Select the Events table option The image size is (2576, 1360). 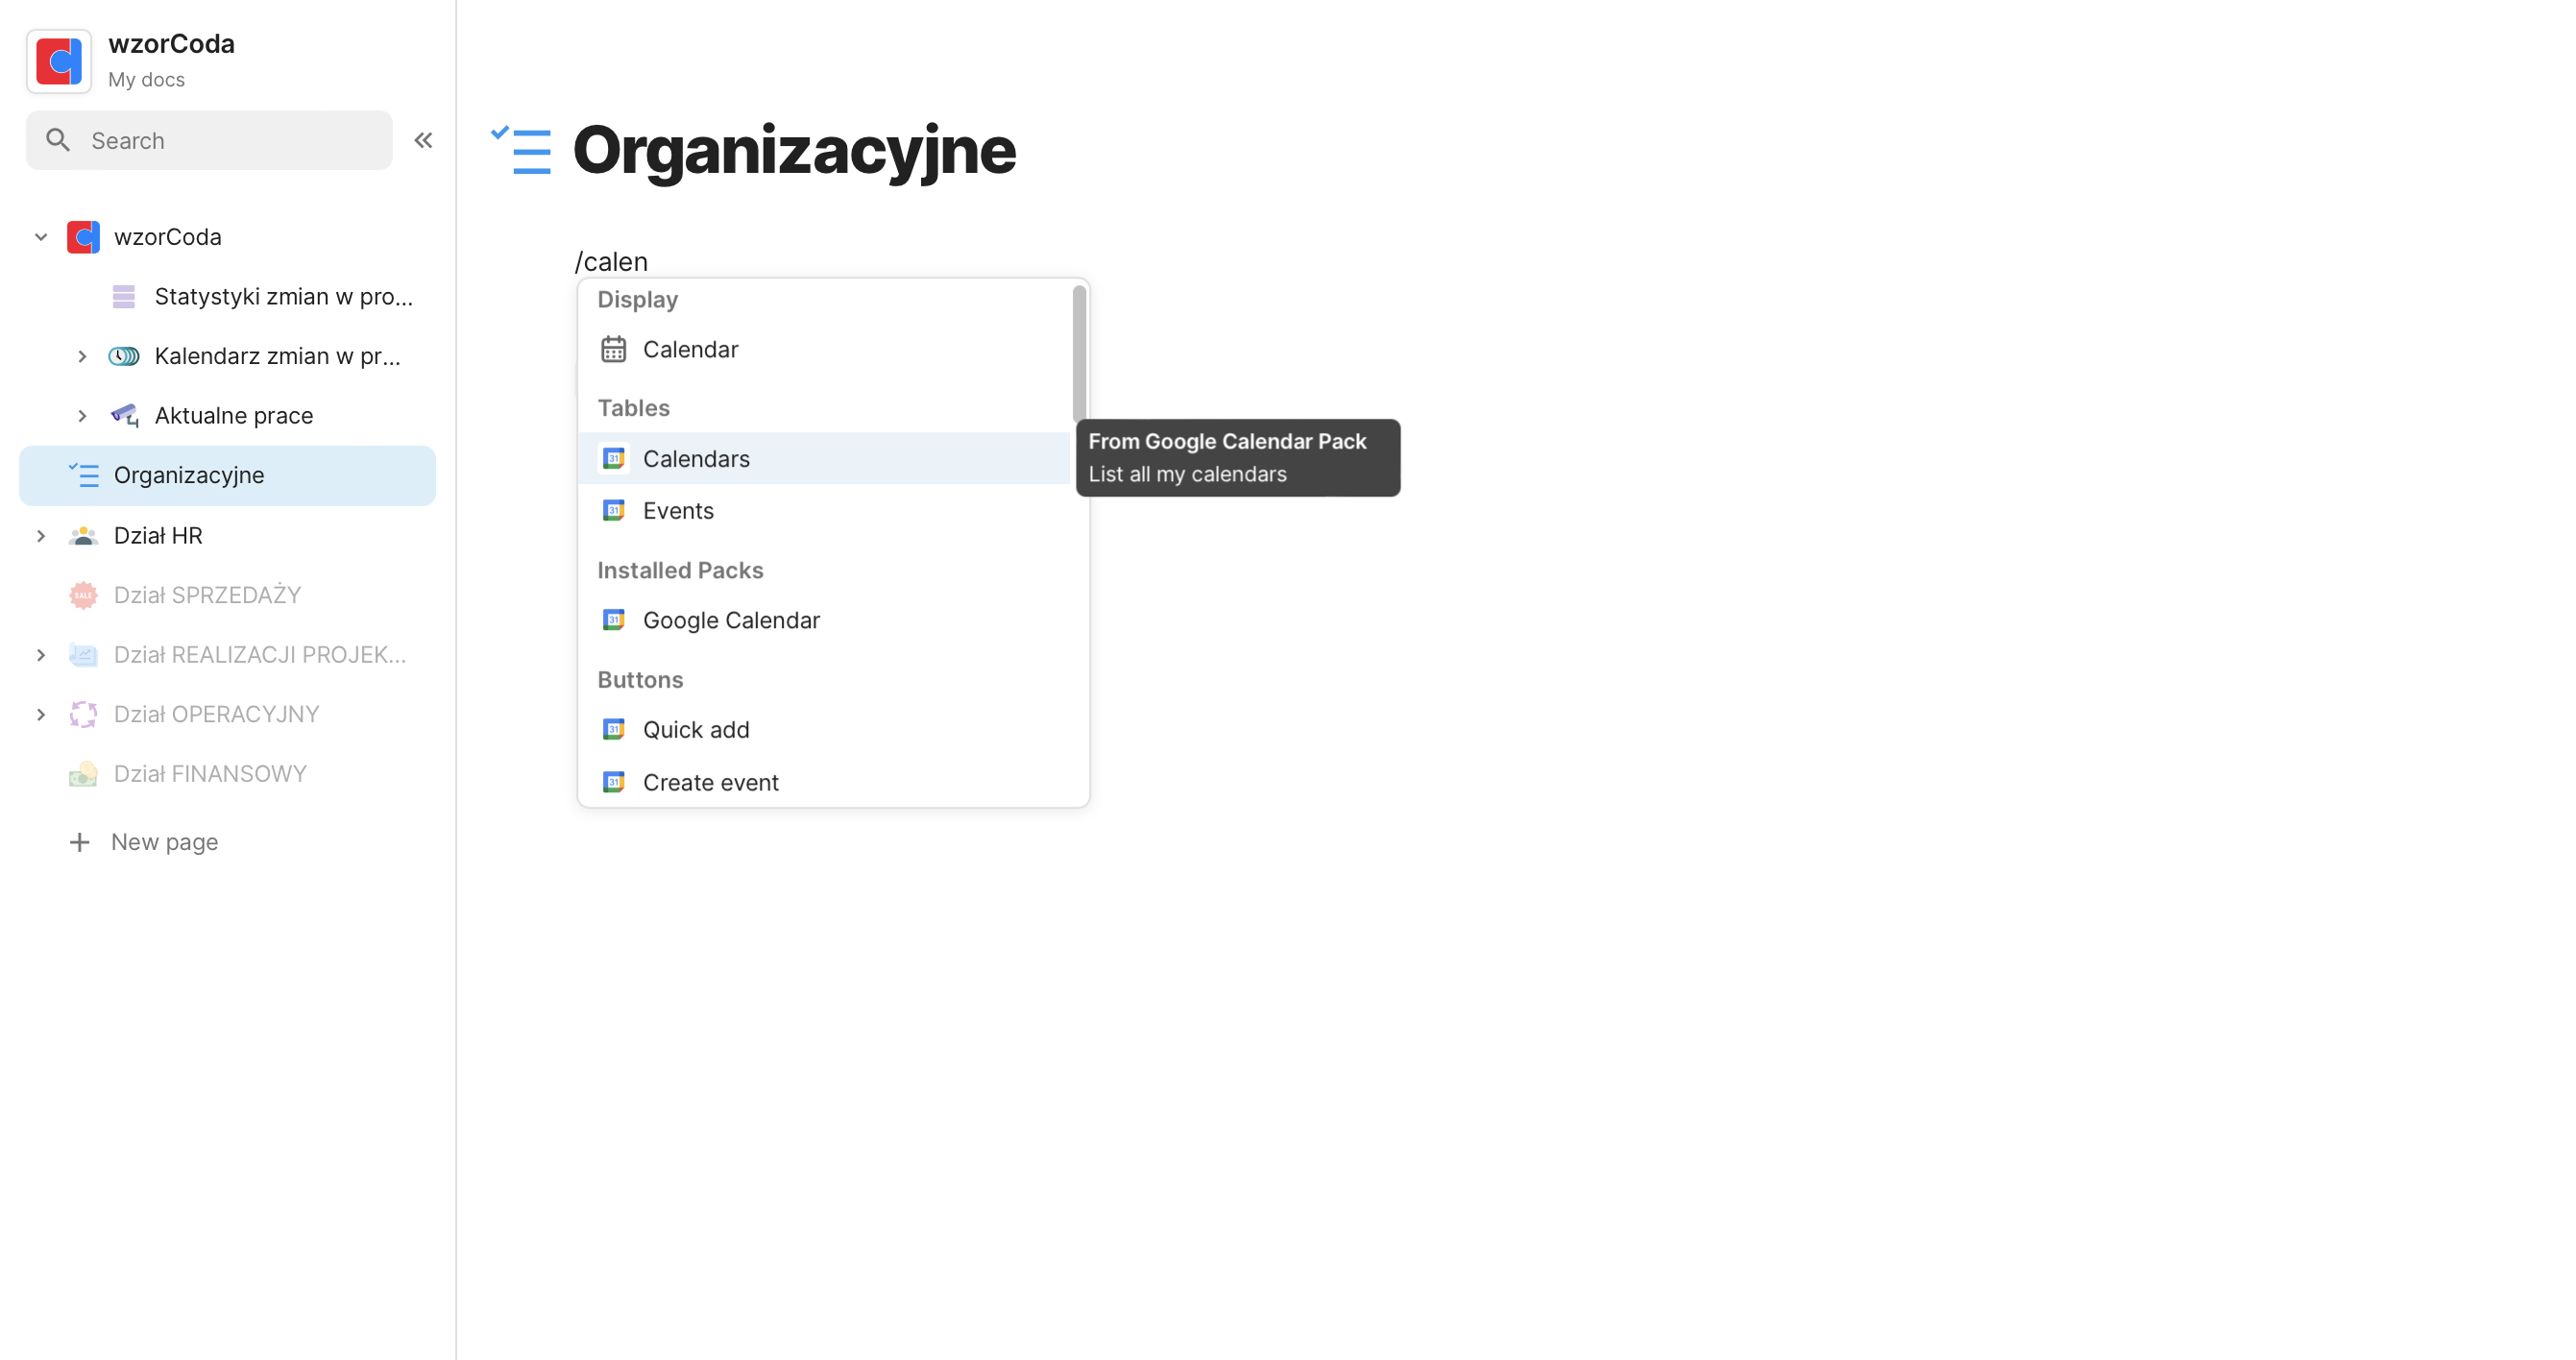[x=678, y=510]
